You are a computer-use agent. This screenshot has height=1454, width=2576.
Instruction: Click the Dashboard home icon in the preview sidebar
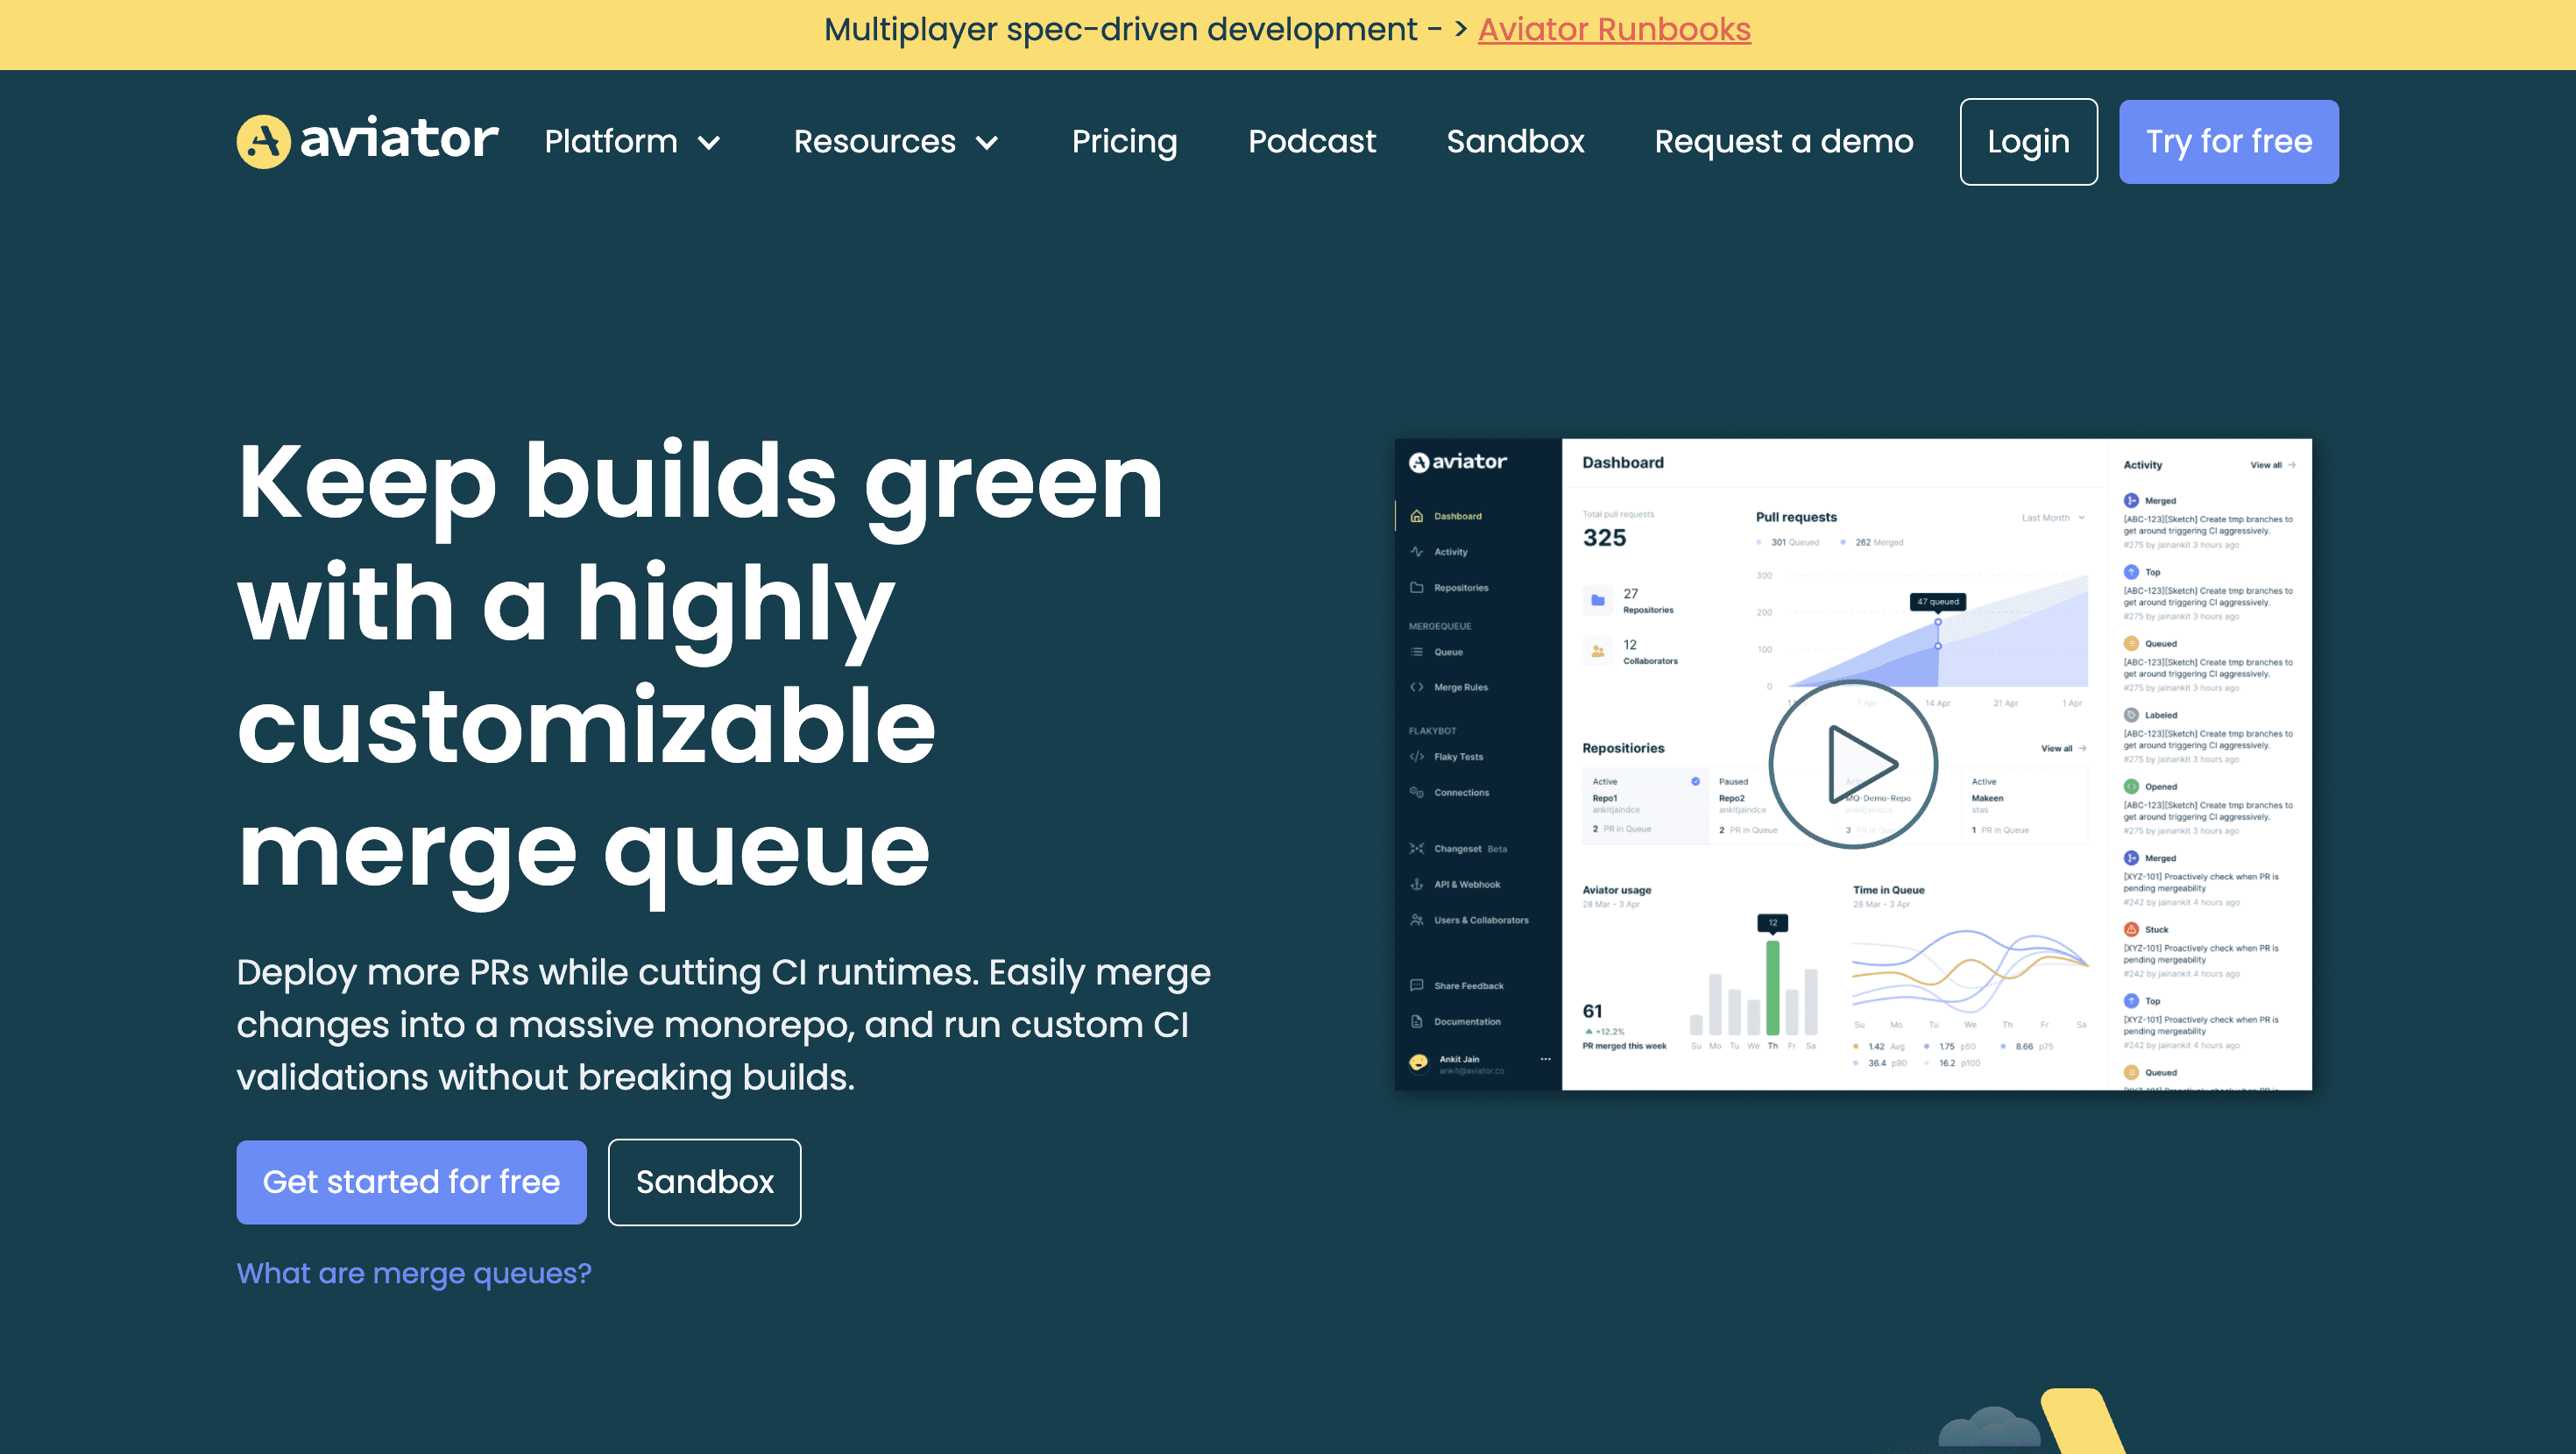[x=1416, y=516]
